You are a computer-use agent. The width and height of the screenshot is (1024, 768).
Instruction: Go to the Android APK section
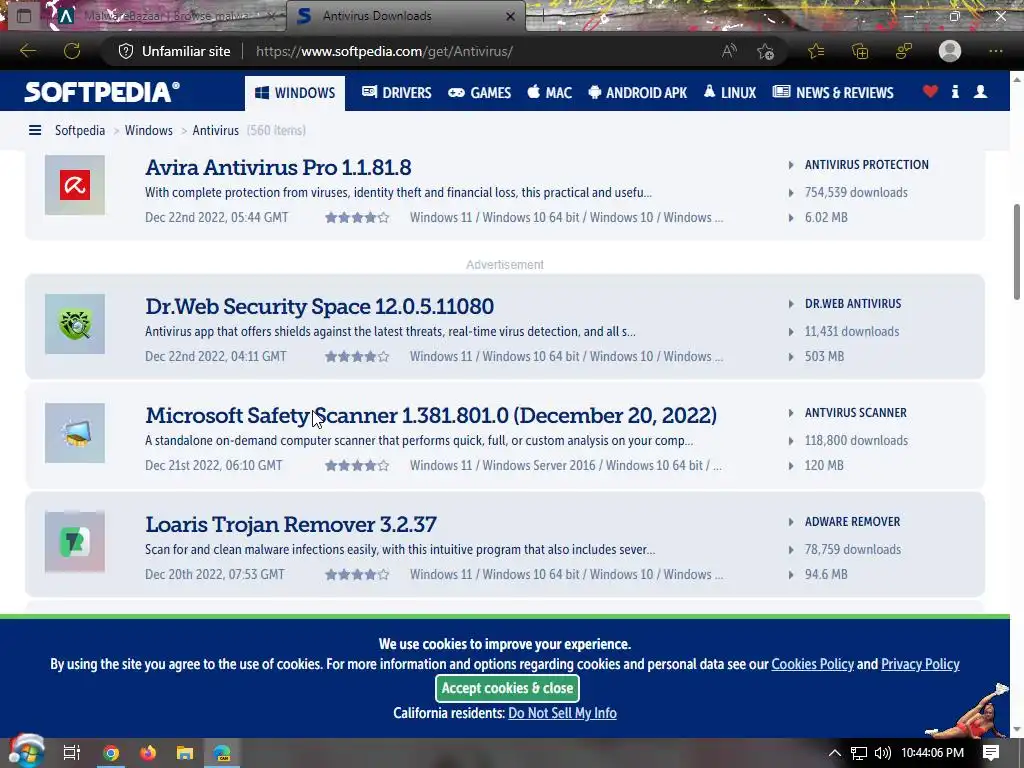tap(637, 93)
